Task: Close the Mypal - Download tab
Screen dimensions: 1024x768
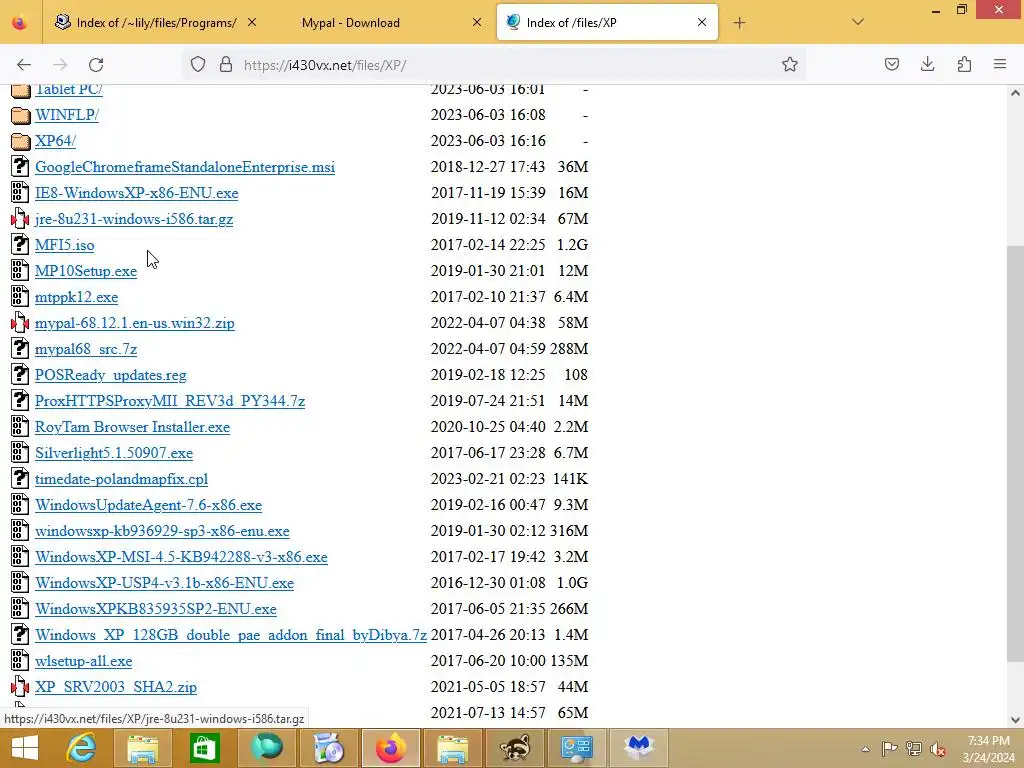Action: tap(477, 22)
